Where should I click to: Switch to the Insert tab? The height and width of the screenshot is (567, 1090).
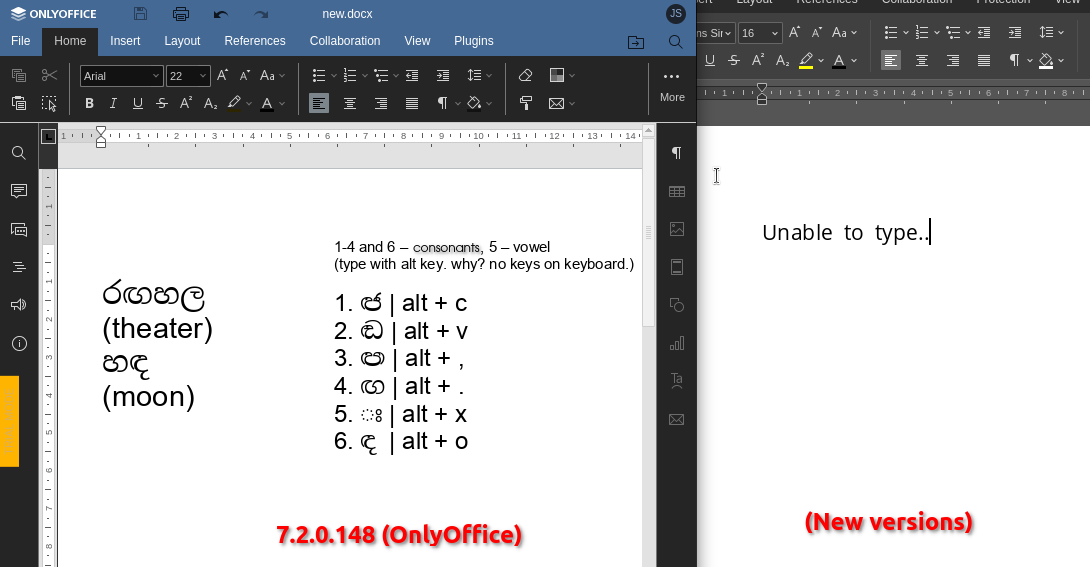125,41
